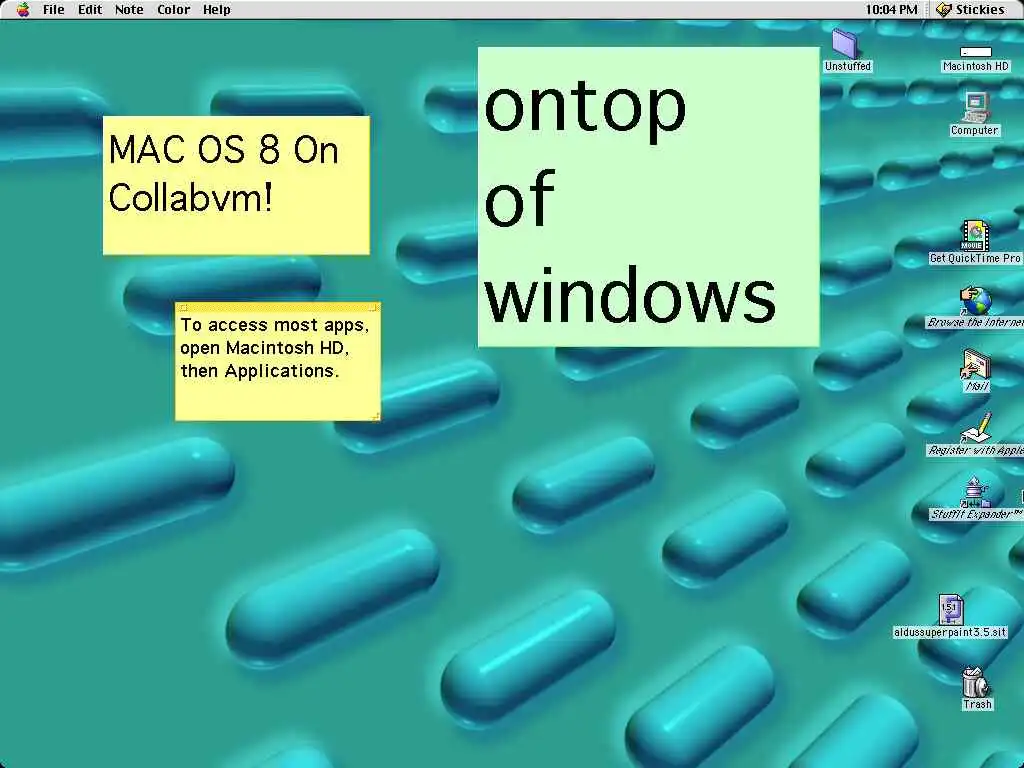Screen dimensions: 1024x768
Task: Open the Color menu
Action: 173,9
